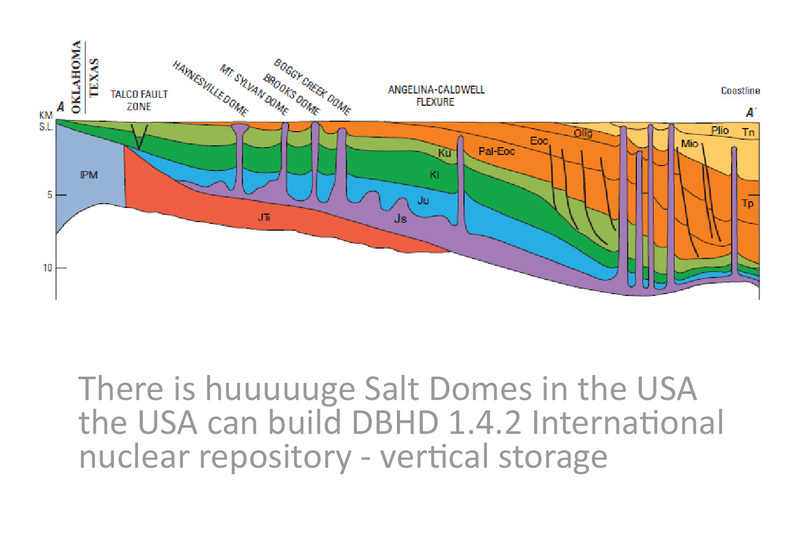
Task: Click the orange Pal-Eoc layer label
Action: pyautogui.click(x=496, y=151)
